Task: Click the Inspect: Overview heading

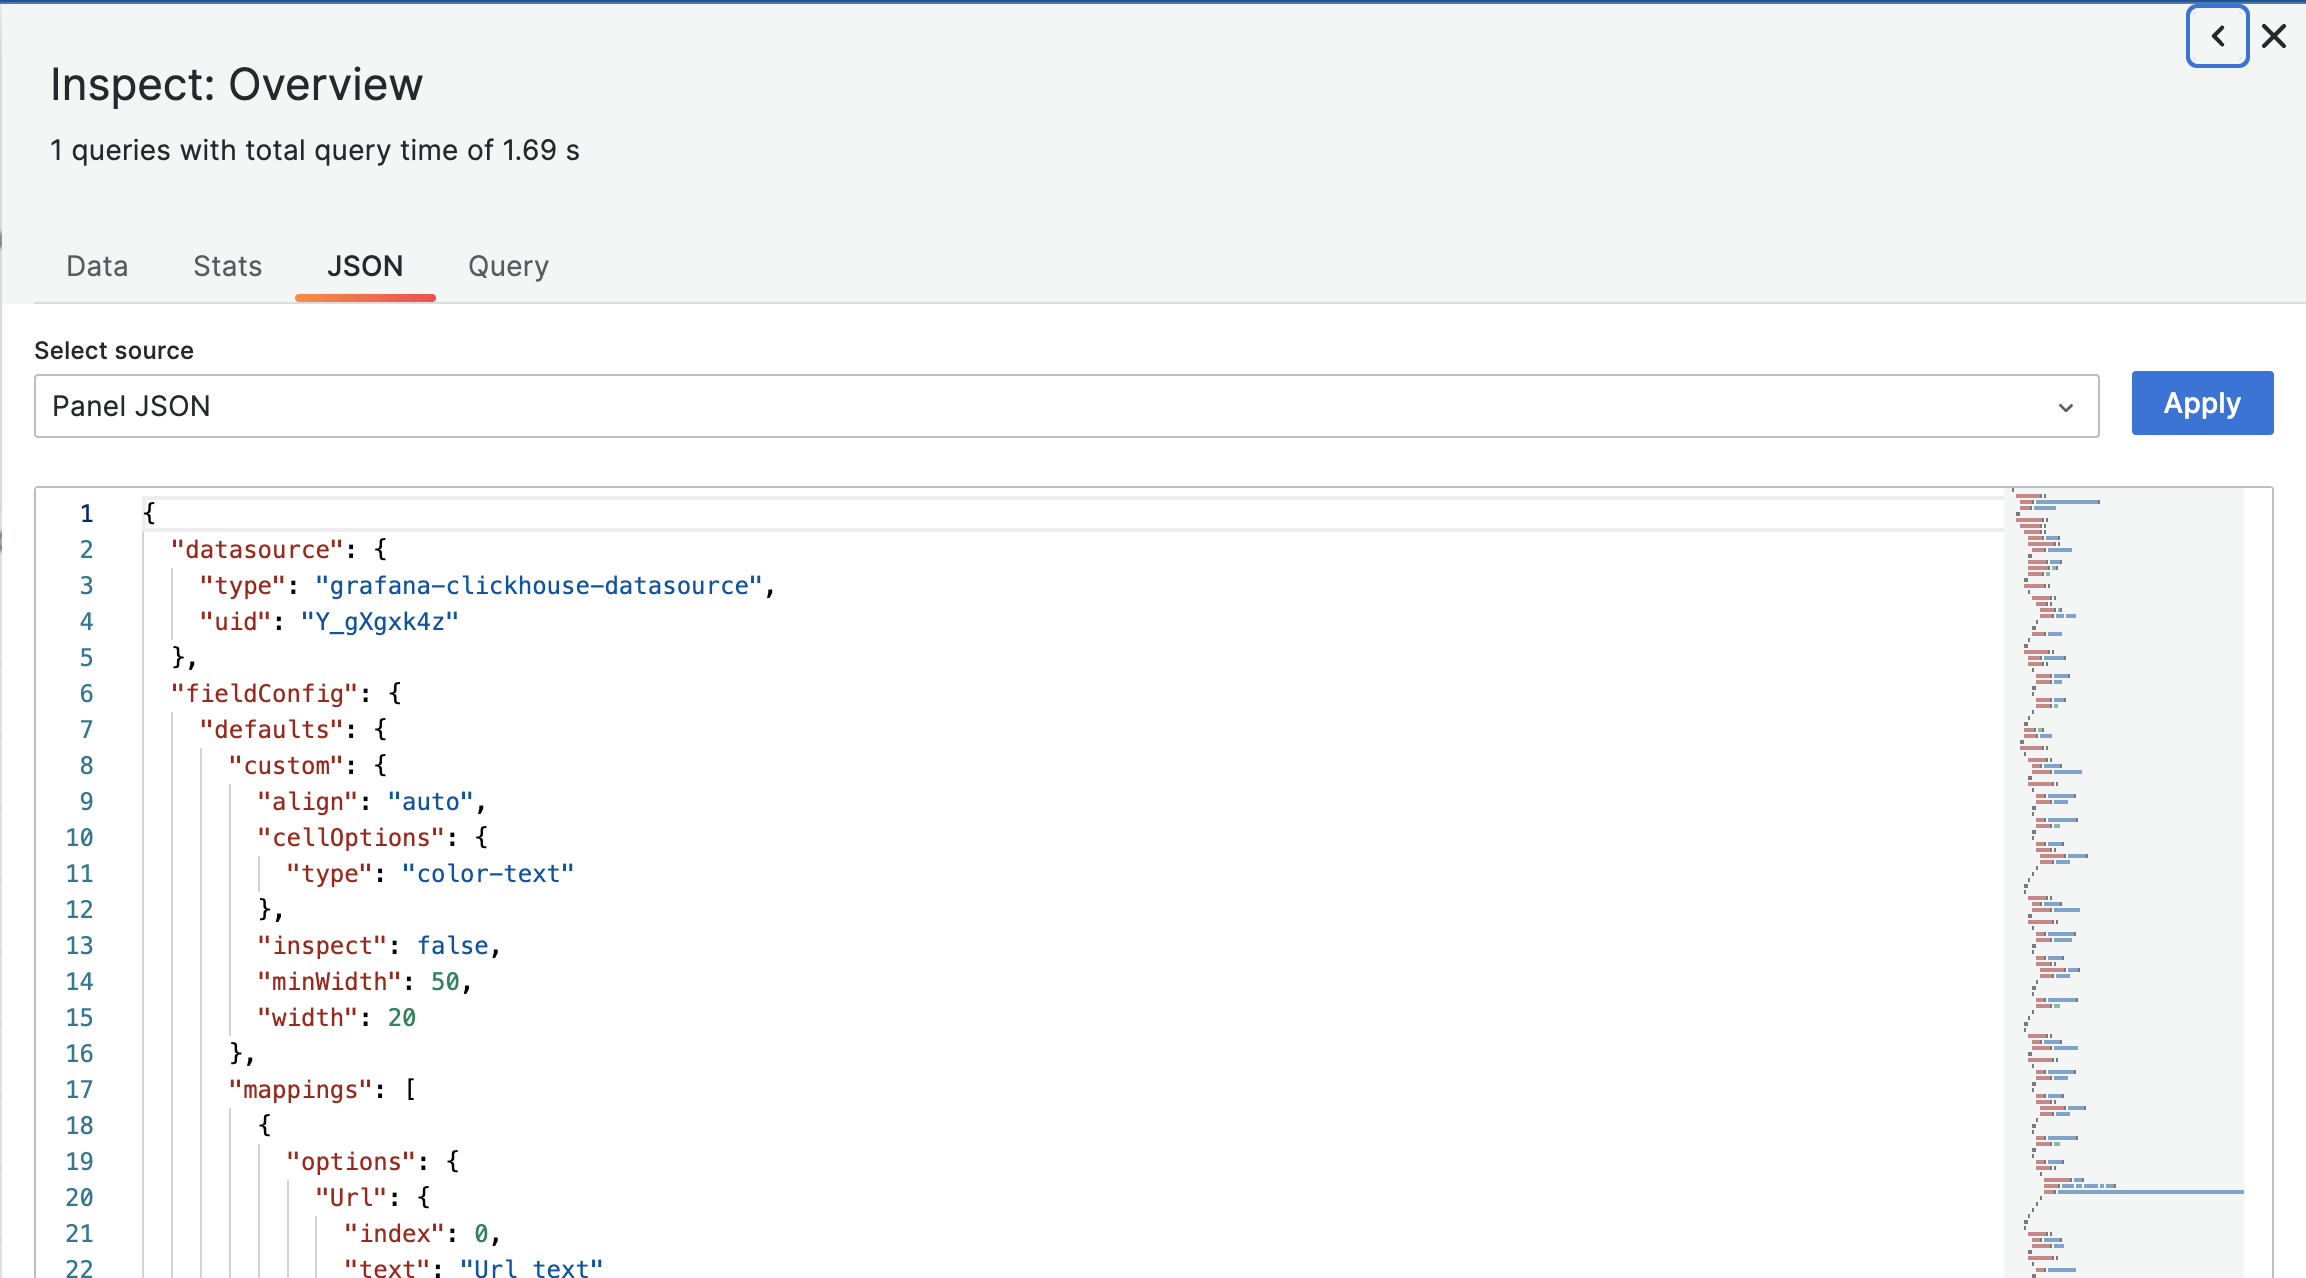Action: tap(236, 84)
